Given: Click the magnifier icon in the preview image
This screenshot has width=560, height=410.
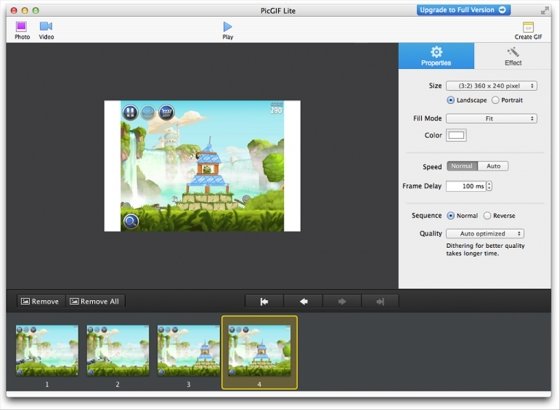Looking at the screenshot, I should [x=131, y=221].
